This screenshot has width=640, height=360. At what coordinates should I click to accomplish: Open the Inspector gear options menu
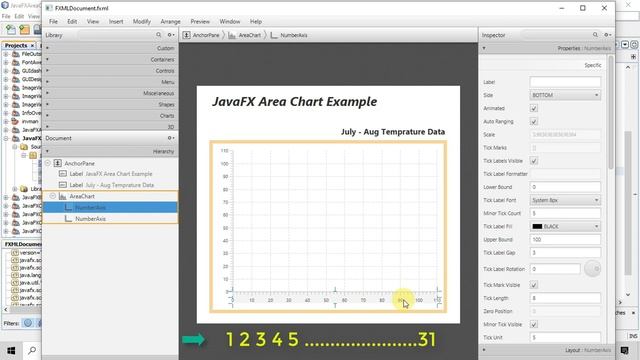click(608, 35)
